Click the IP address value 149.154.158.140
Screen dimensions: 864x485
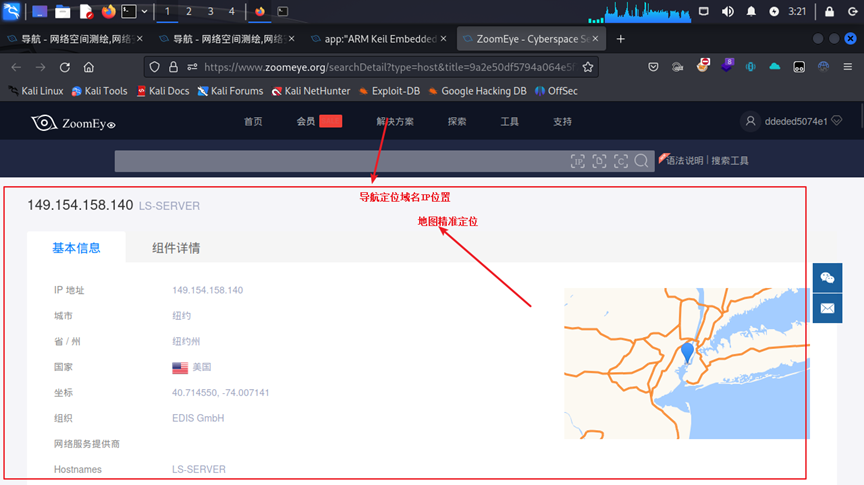(x=207, y=290)
